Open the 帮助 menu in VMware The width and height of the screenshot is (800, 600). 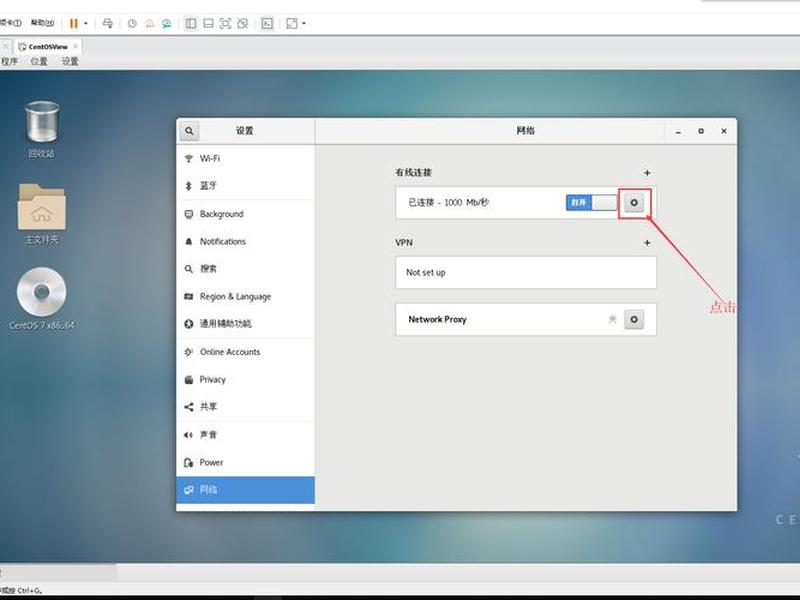click(x=42, y=23)
